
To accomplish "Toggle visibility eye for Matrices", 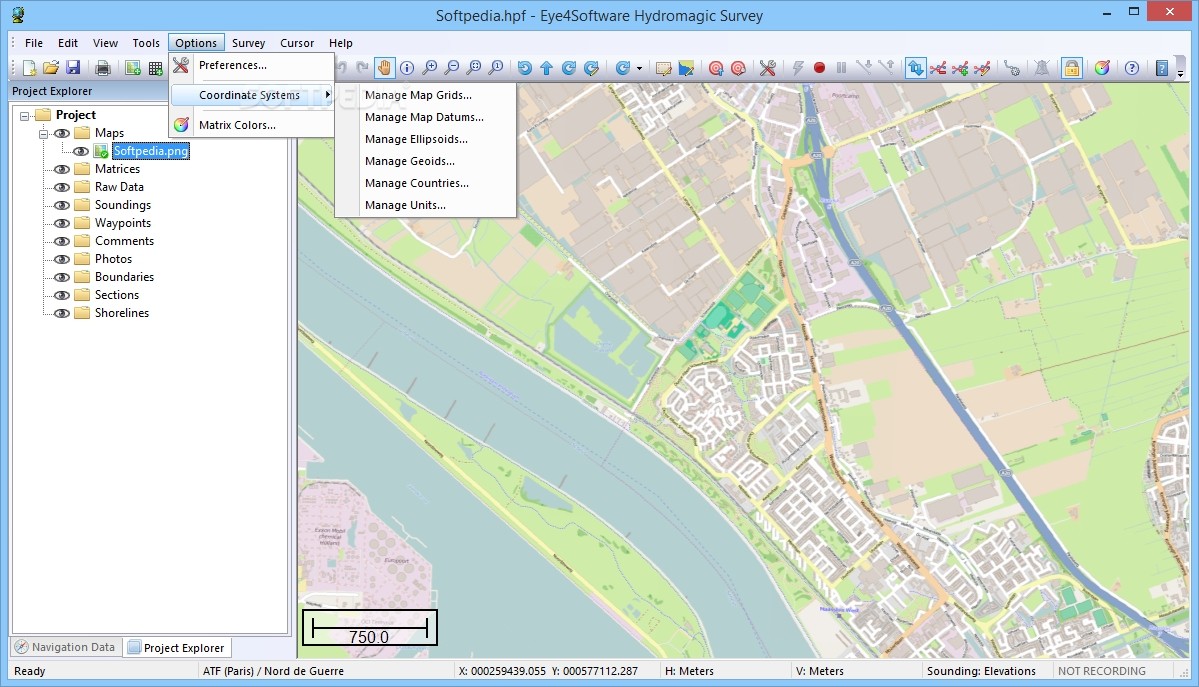I will coord(62,169).
